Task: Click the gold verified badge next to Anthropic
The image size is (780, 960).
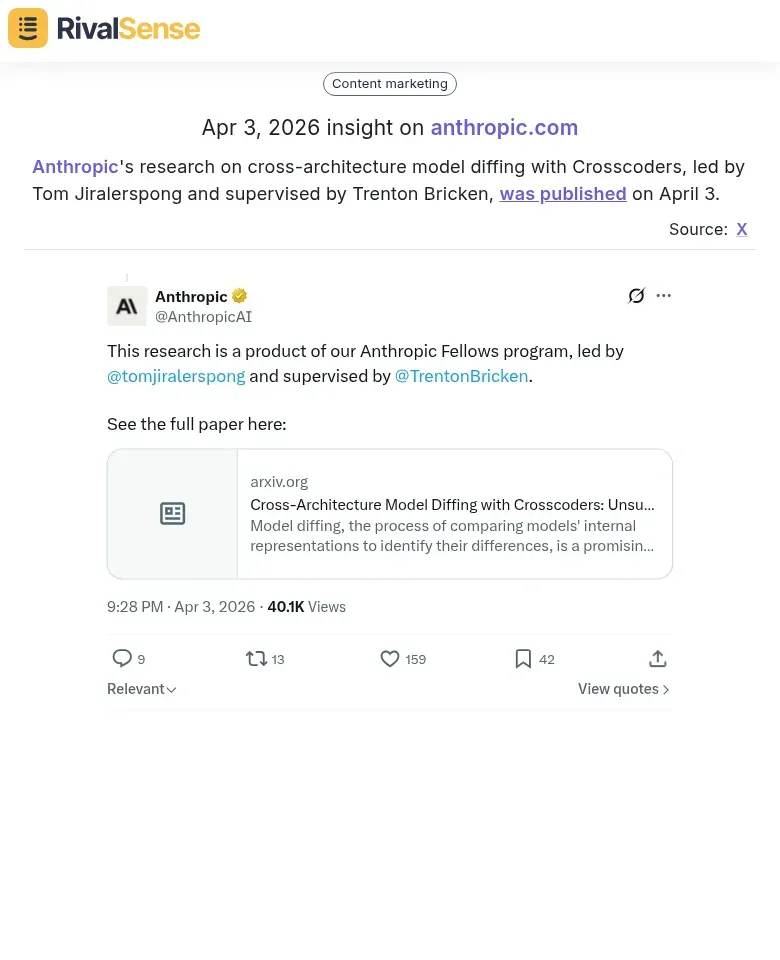Action: point(239,295)
